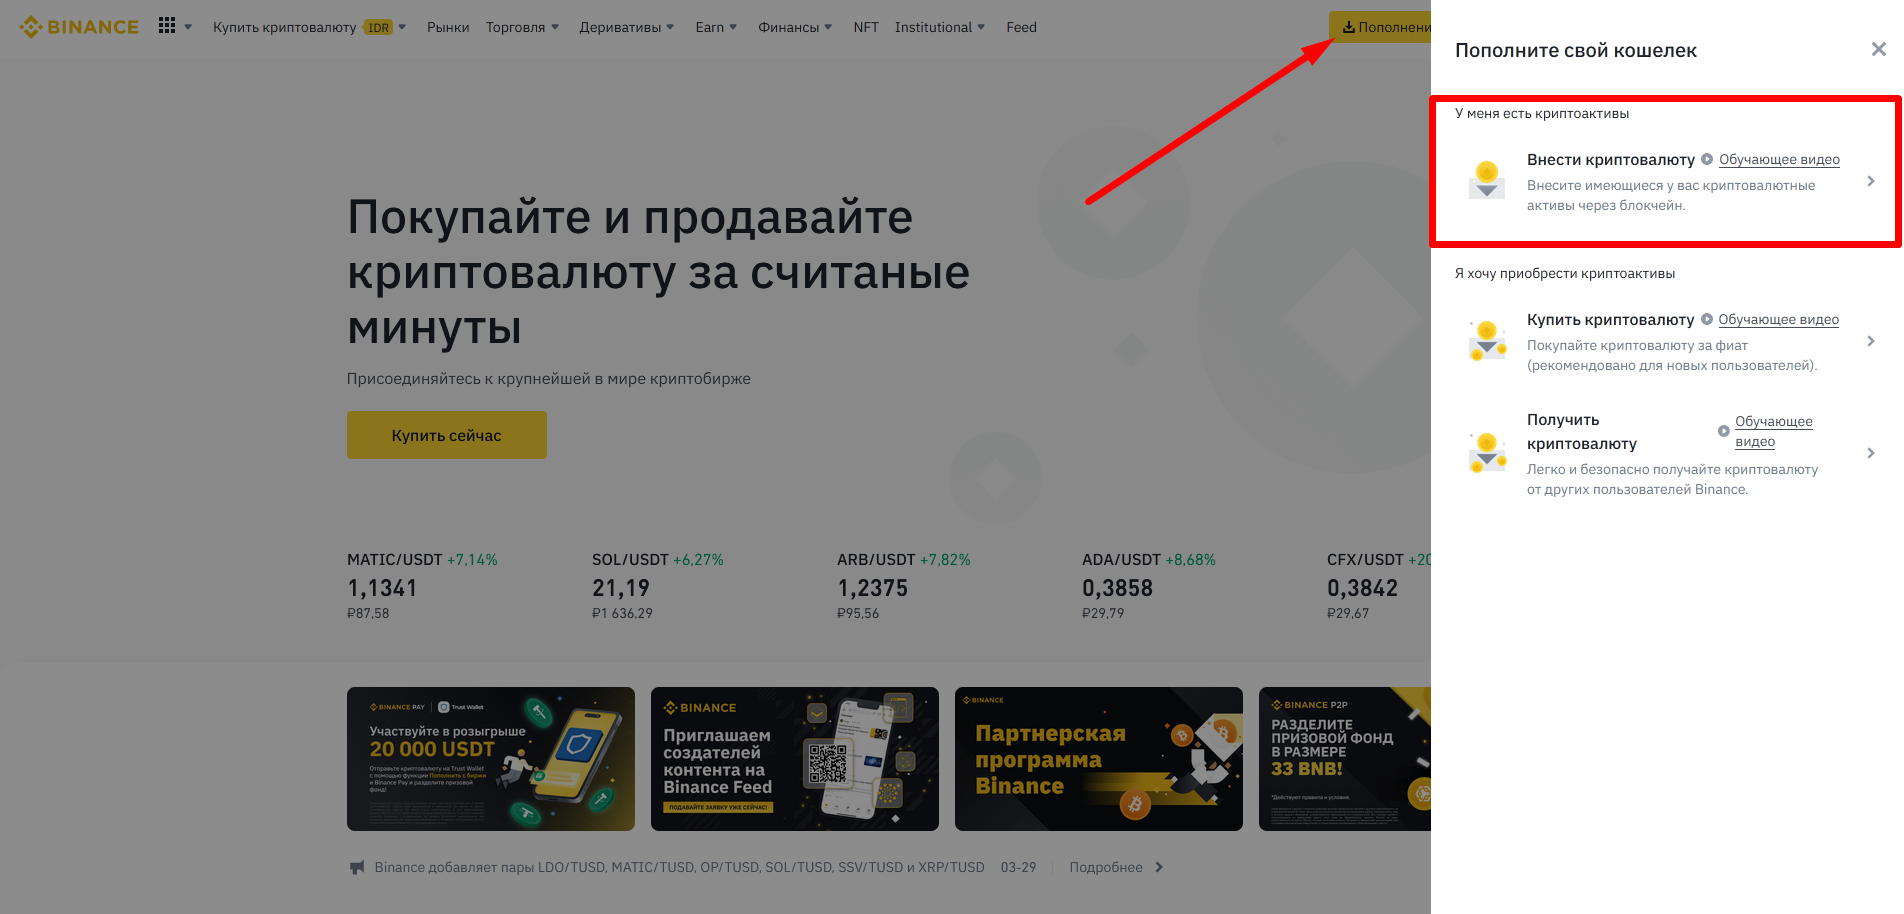Image resolution: width=1904 pixels, height=914 pixels.
Task: Open the Купить криптовалюту option arrow
Action: click(x=1871, y=341)
